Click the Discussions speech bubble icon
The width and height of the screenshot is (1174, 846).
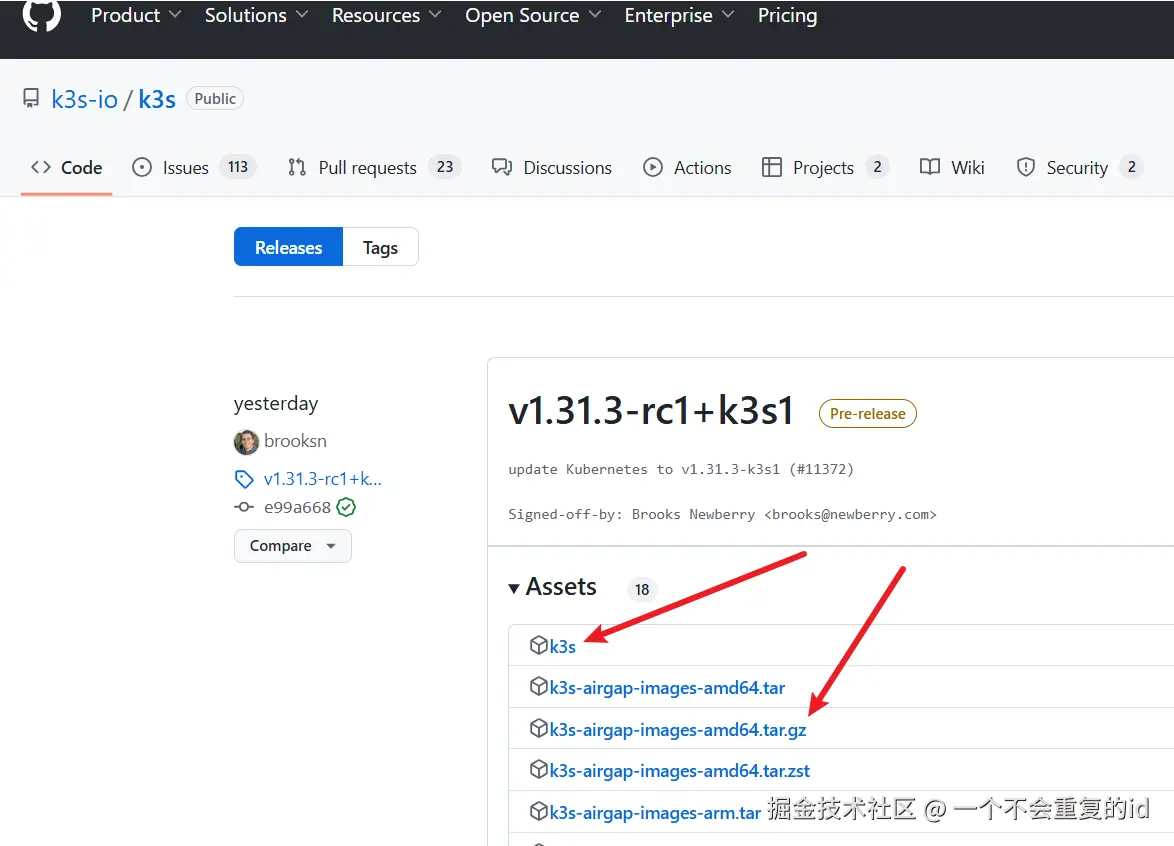click(x=502, y=167)
